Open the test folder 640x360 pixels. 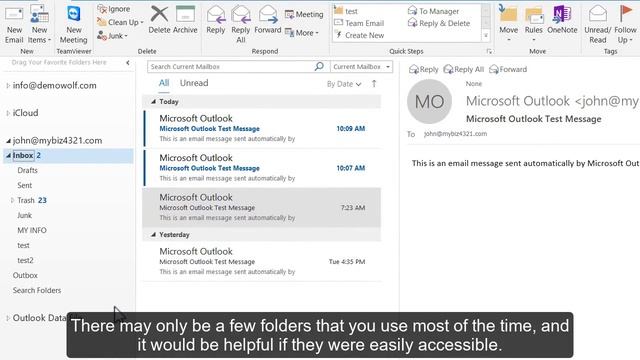coord(23,245)
